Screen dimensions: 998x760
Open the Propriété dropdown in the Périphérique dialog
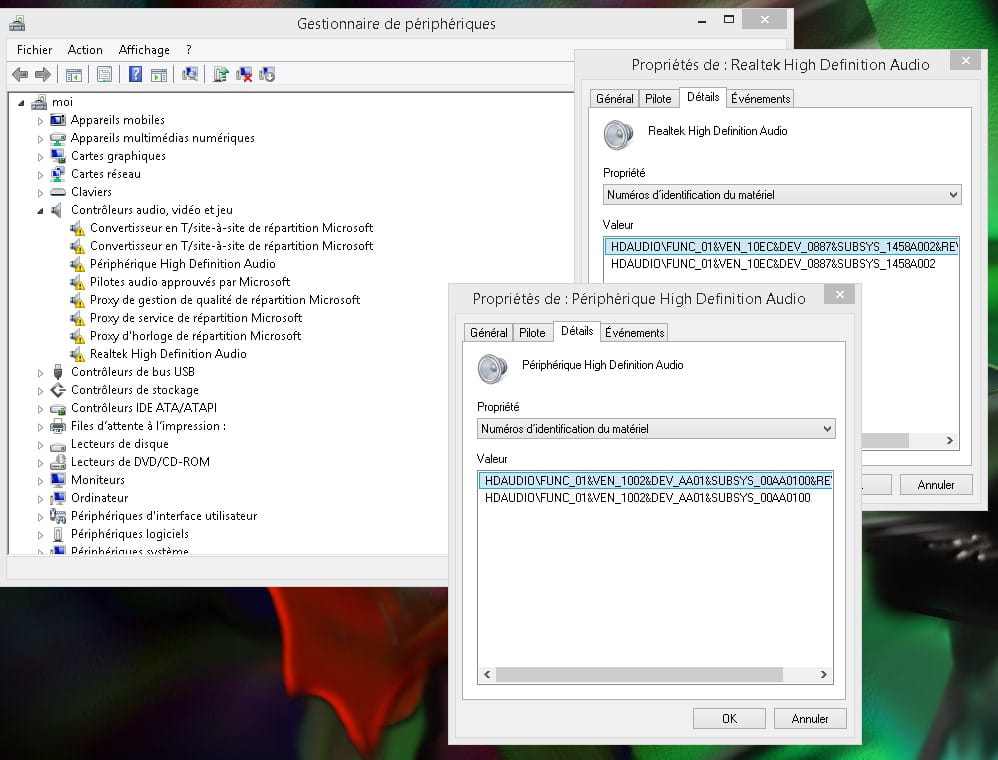tap(655, 429)
